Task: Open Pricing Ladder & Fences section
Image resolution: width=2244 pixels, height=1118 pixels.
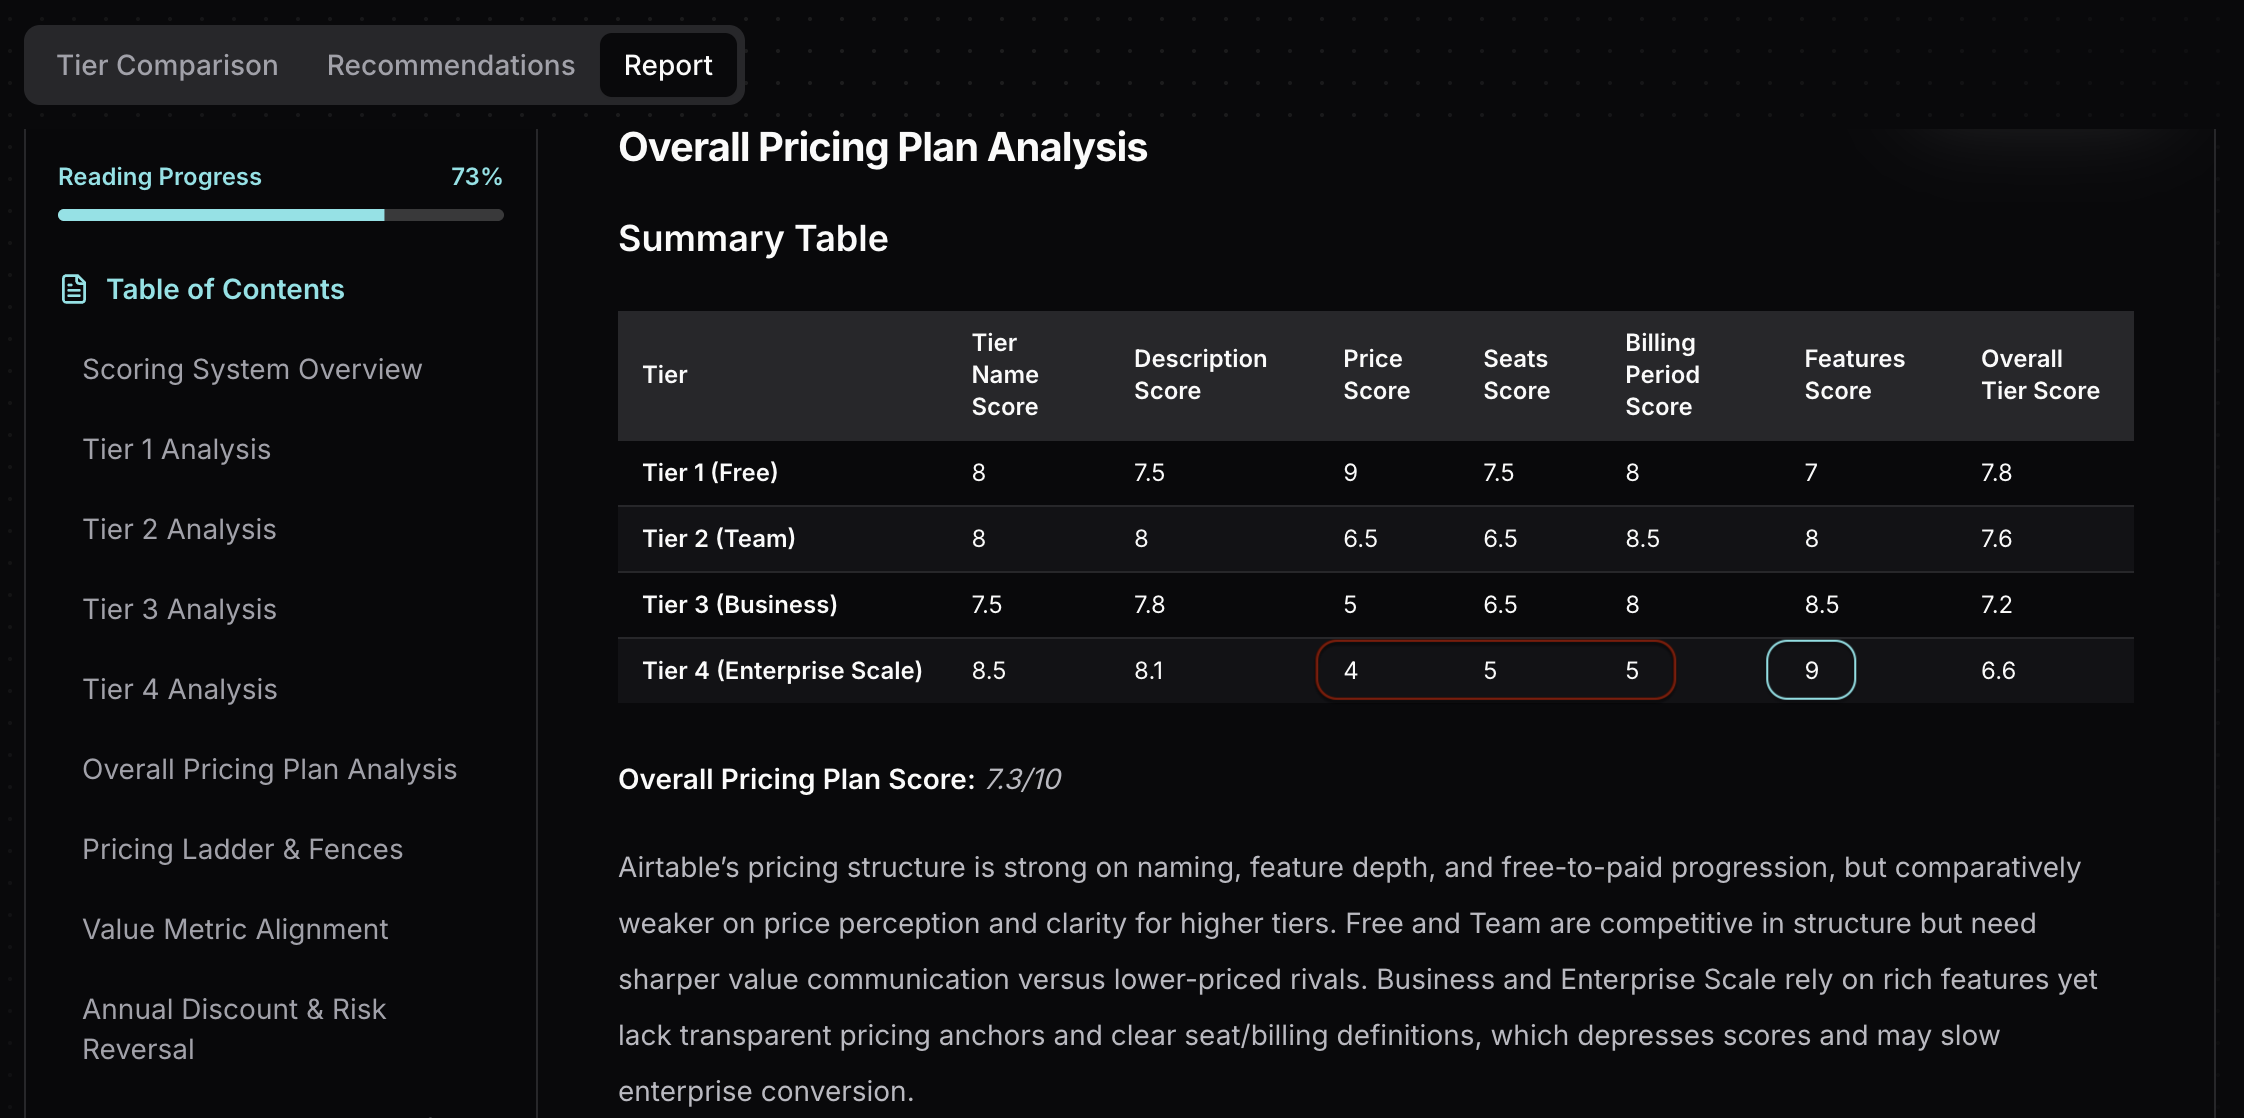Action: [x=242, y=848]
